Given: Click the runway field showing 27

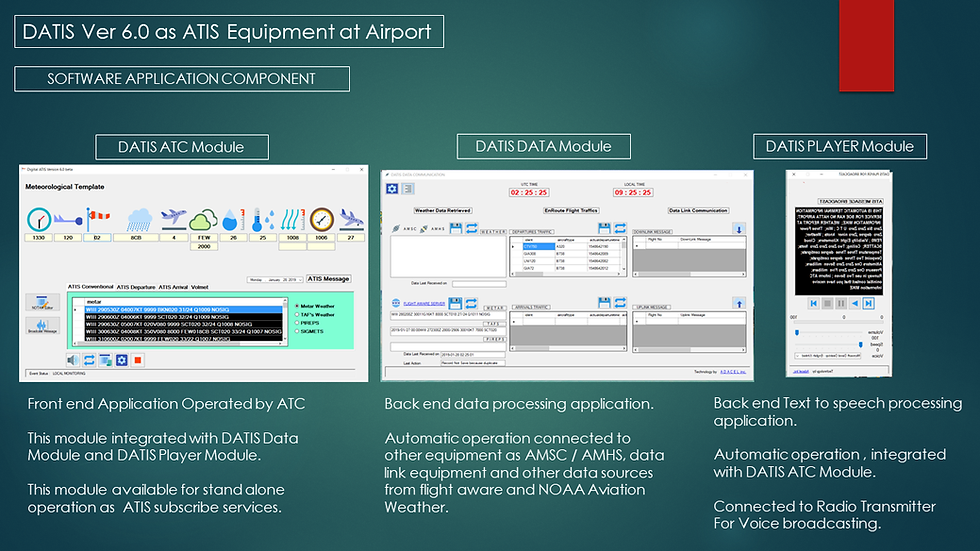Looking at the screenshot, I should pos(351,237).
